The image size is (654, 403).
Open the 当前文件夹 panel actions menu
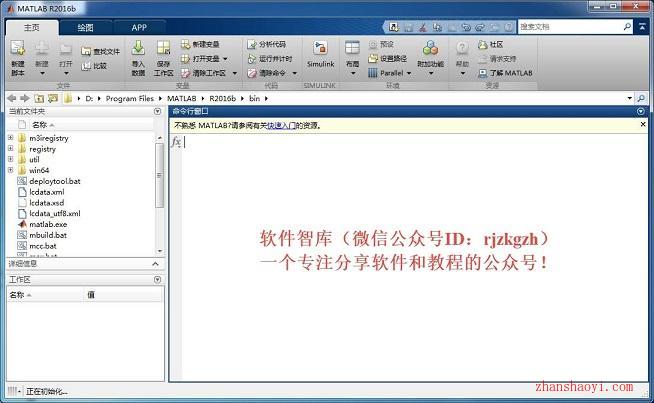click(157, 111)
